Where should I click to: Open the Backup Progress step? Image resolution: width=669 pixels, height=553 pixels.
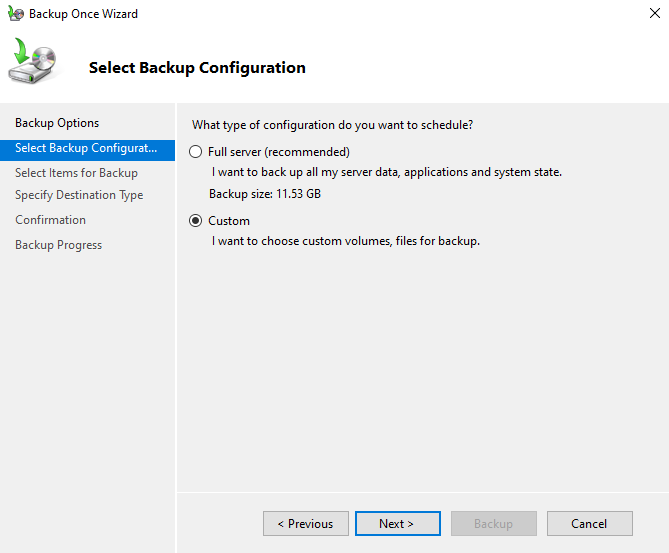58,245
